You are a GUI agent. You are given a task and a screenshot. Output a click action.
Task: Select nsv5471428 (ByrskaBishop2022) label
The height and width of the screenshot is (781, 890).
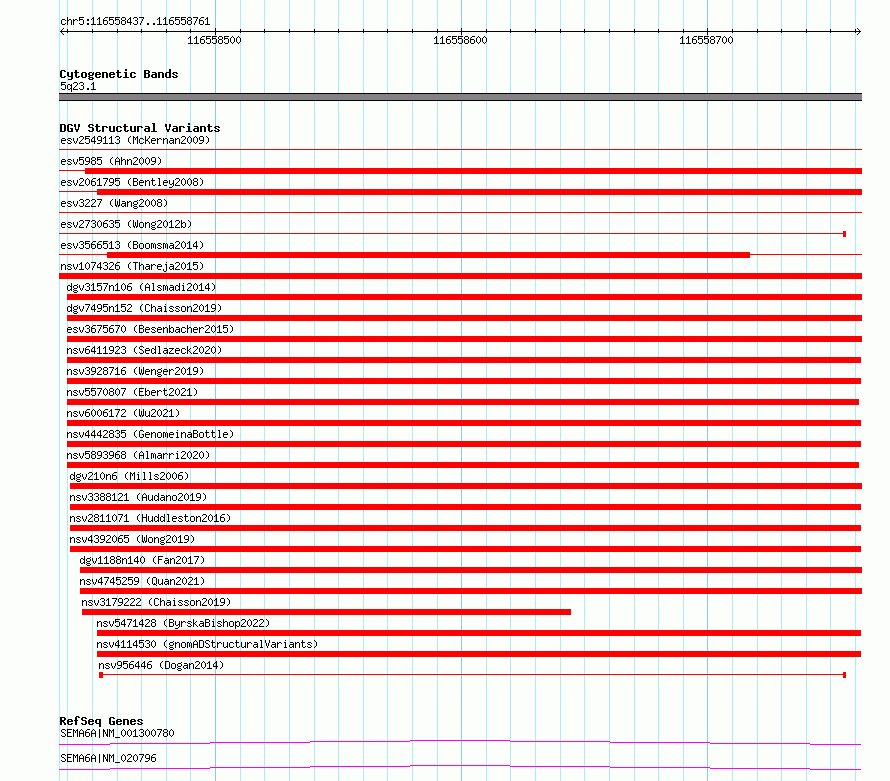[x=183, y=623]
